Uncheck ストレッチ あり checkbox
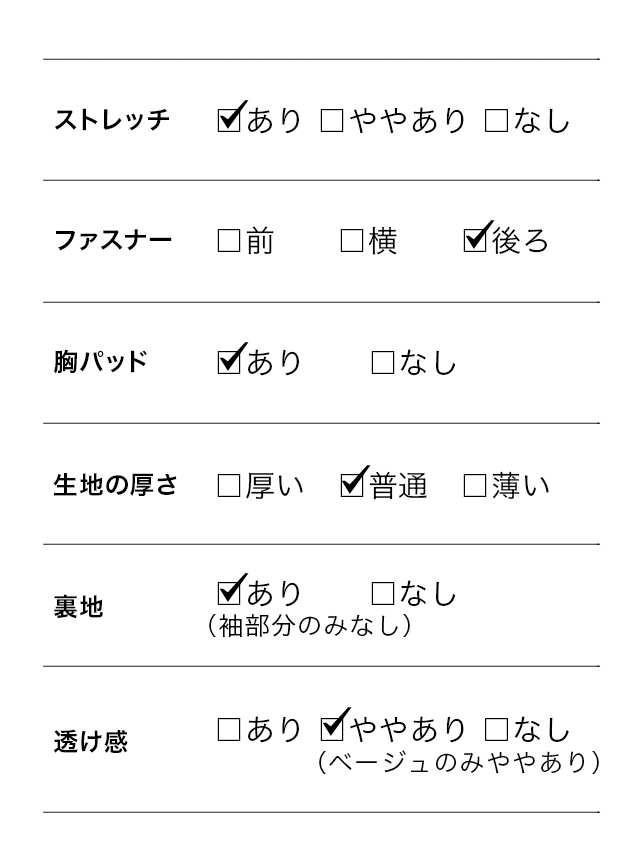The image size is (640, 854). click(x=229, y=121)
